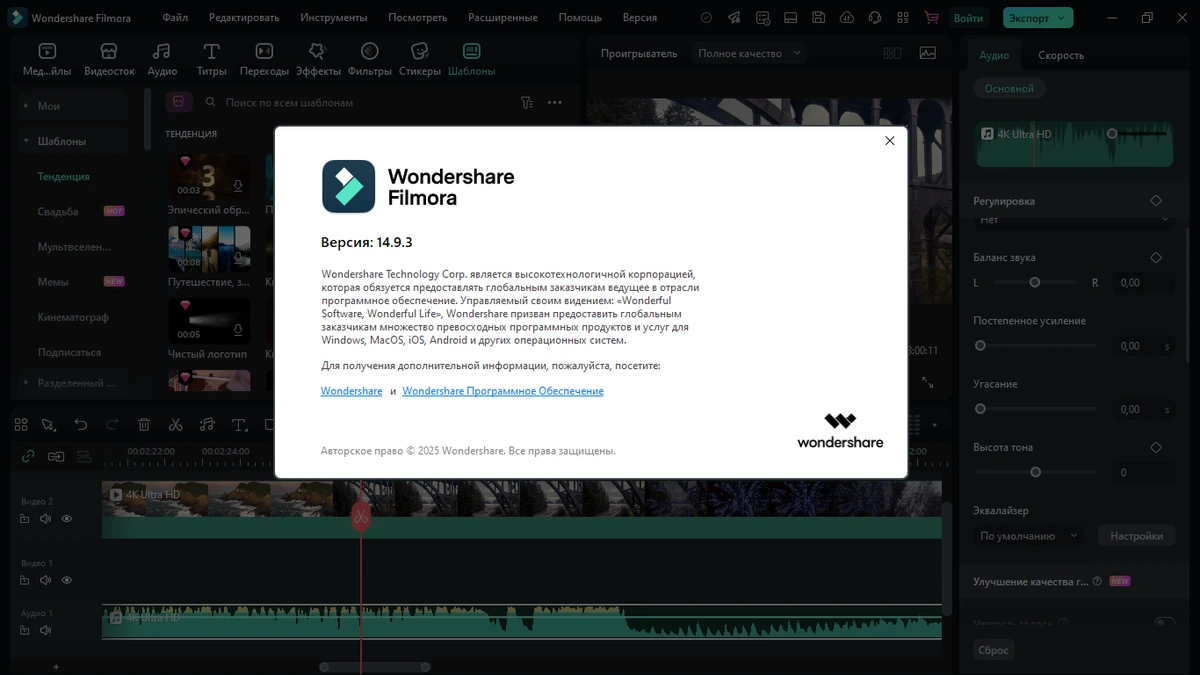
Task: Open the Версия menu
Action: point(640,18)
